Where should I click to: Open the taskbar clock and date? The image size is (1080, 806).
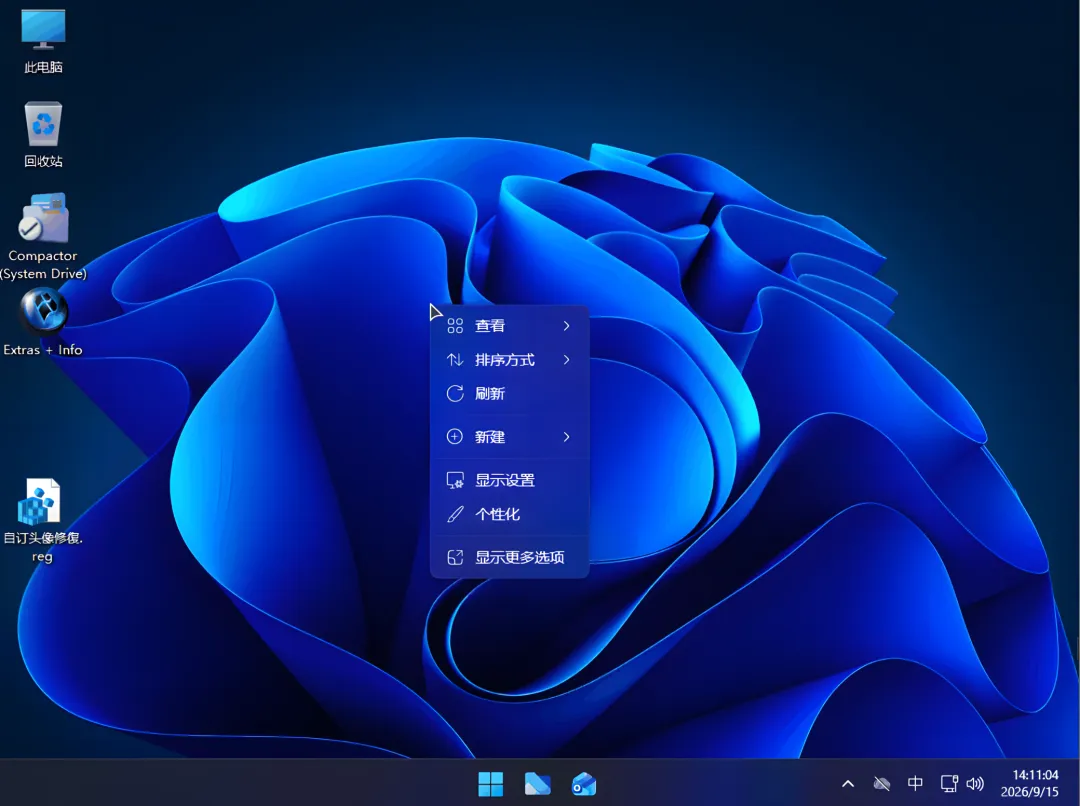[x=1030, y=784]
